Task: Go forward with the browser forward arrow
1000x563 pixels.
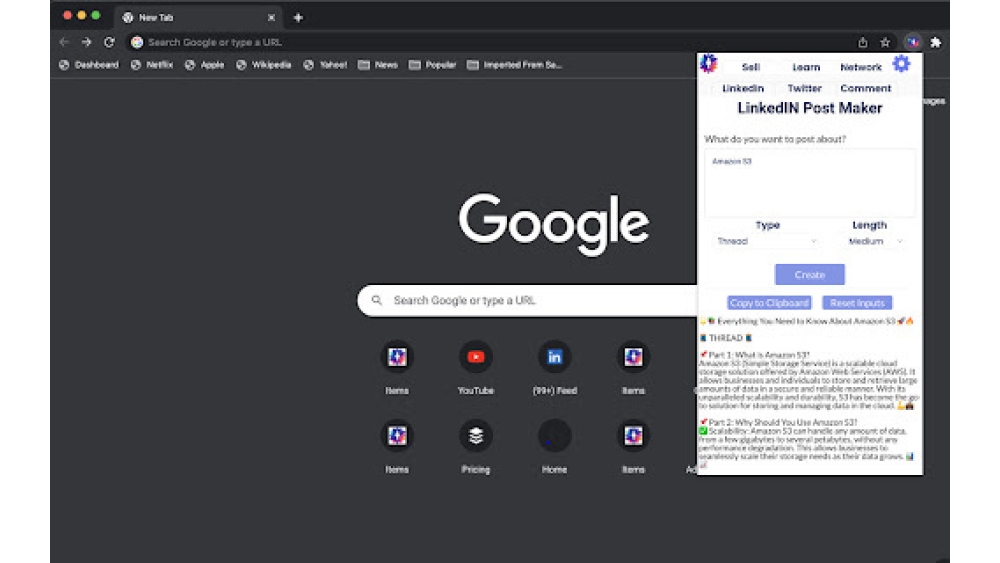Action: pyautogui.click(x=87, y=42)
